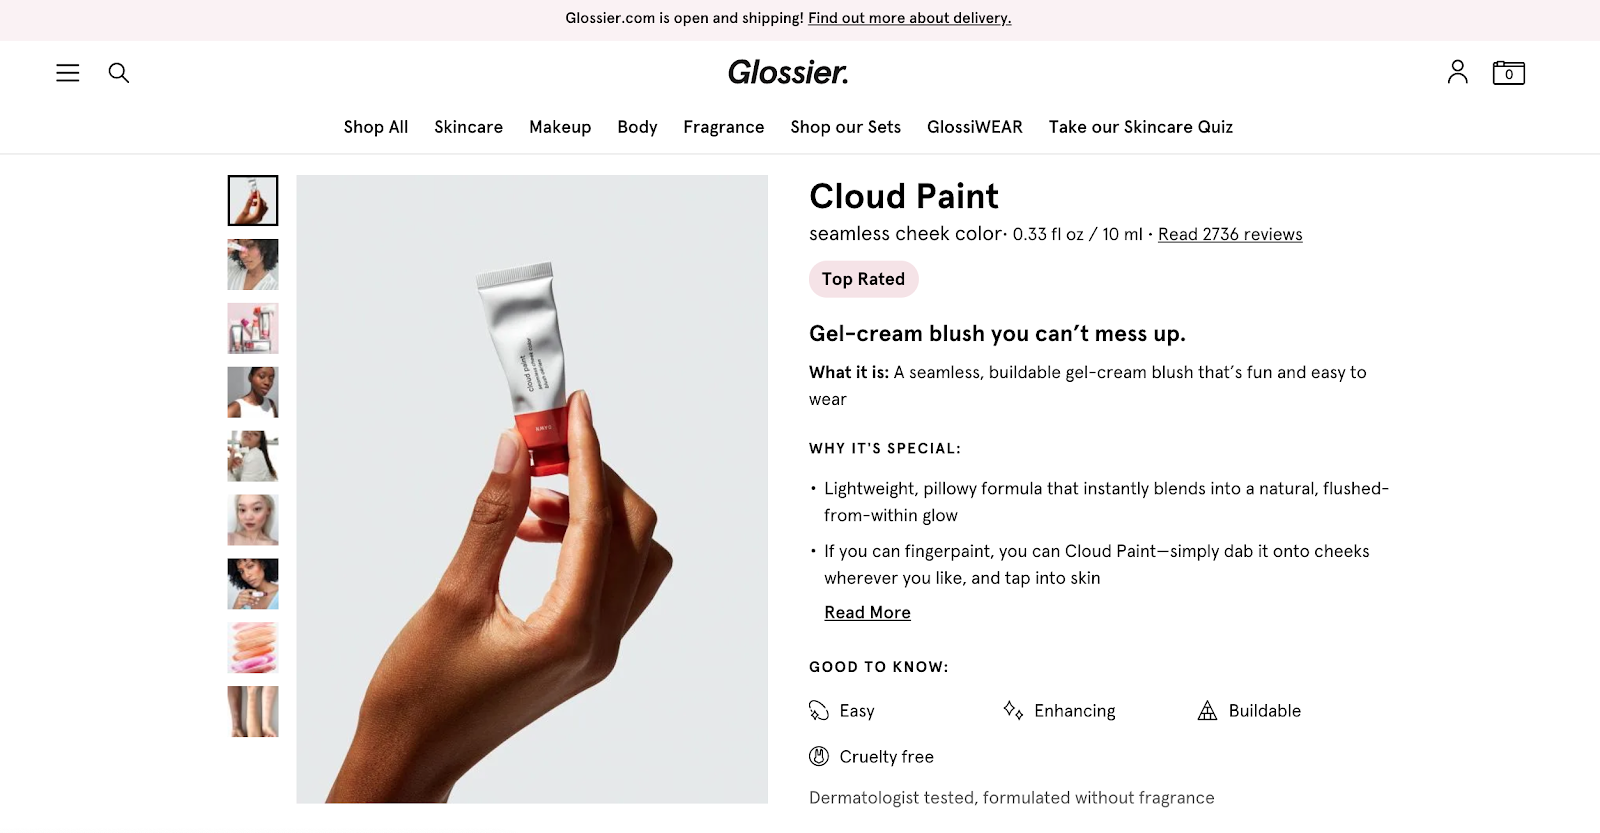Open the Skincare menu
Viewport: 1600px width, 833px height.
click(x=468, y=127)
